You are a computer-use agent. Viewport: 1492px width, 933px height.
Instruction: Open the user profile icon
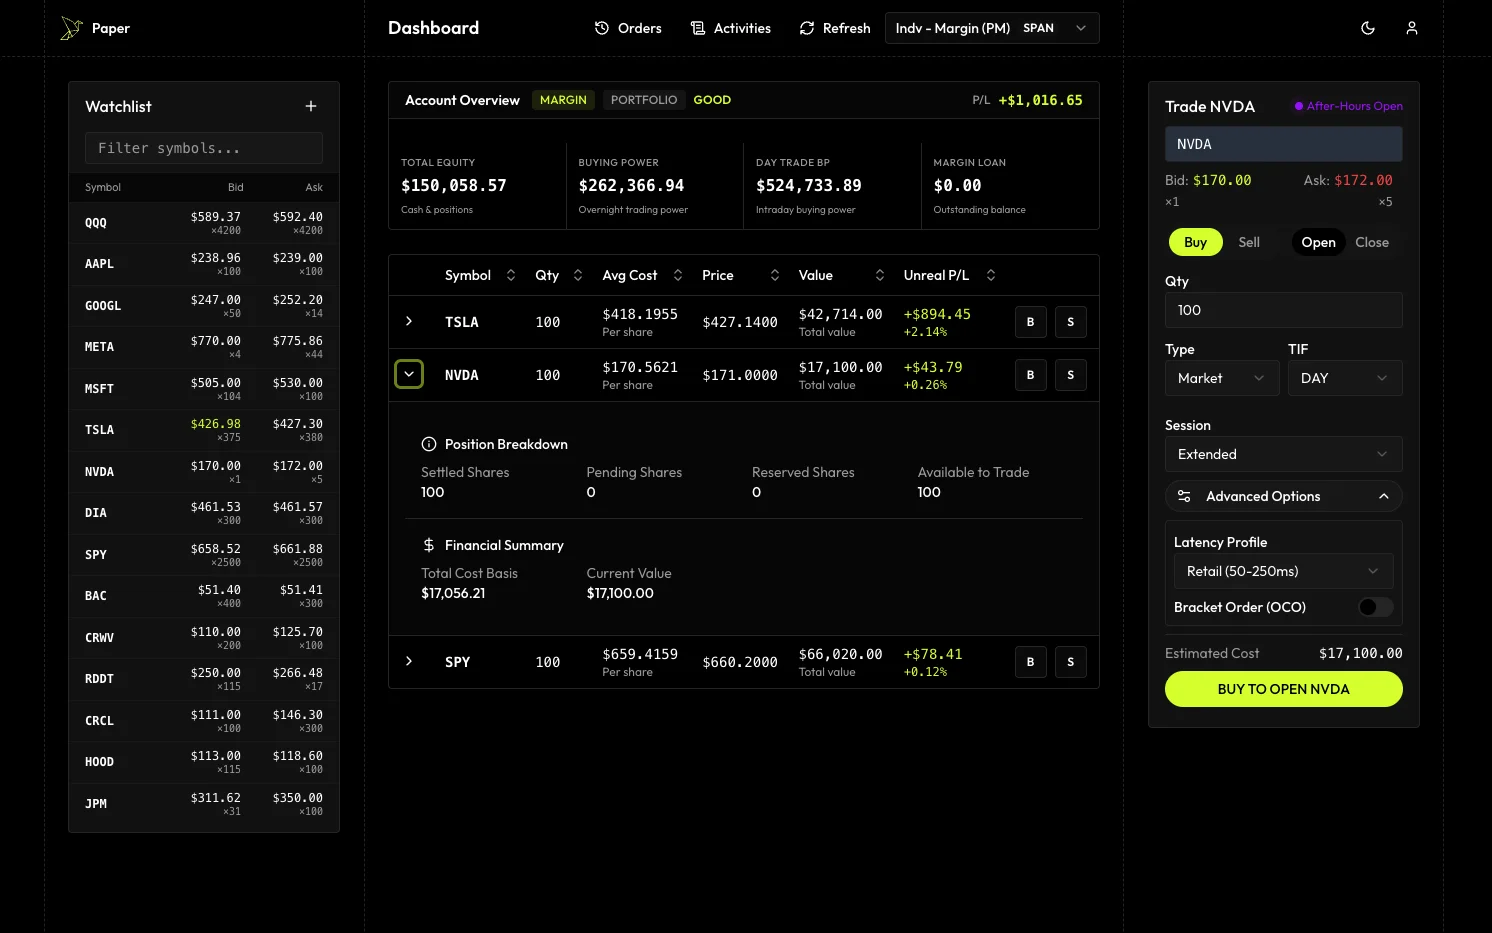pyautogui.click(x=1412, y=28)
